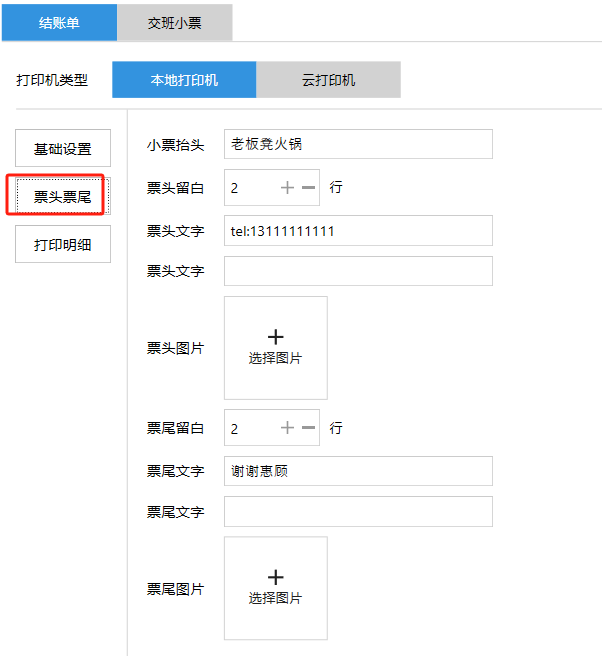Click plus icon in 票尾留白 stepper
Viewport: 602px width, 656px height.
pos(287,428)
